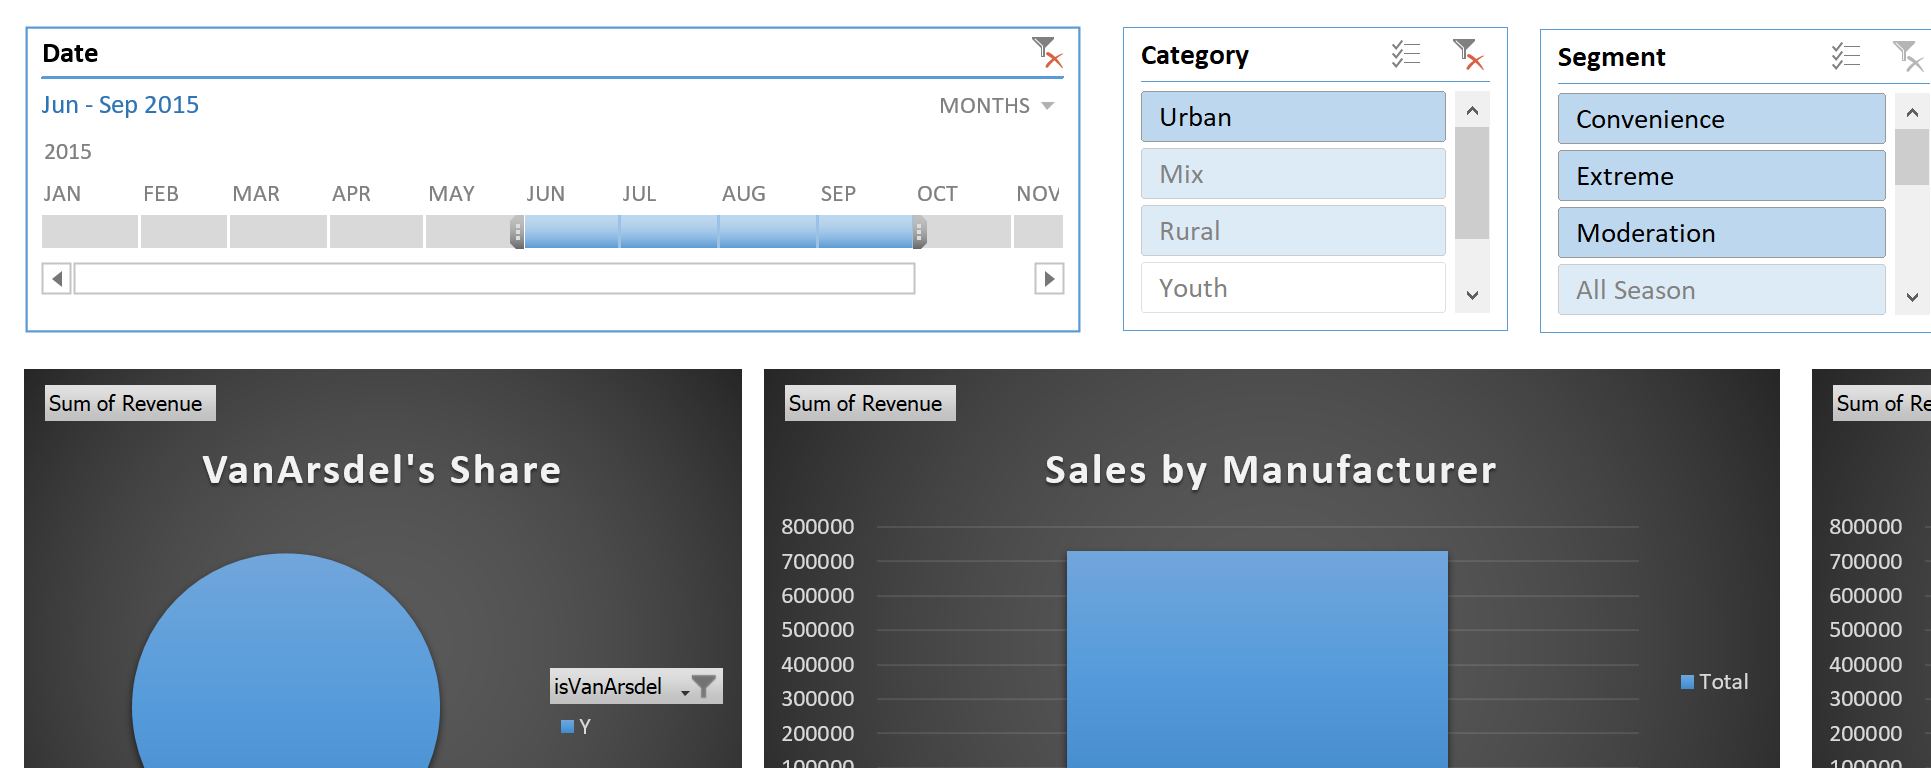Screen dimensions: 1931x768
Task: Select the APR month segment on the timeline
Action: (376, 232)
